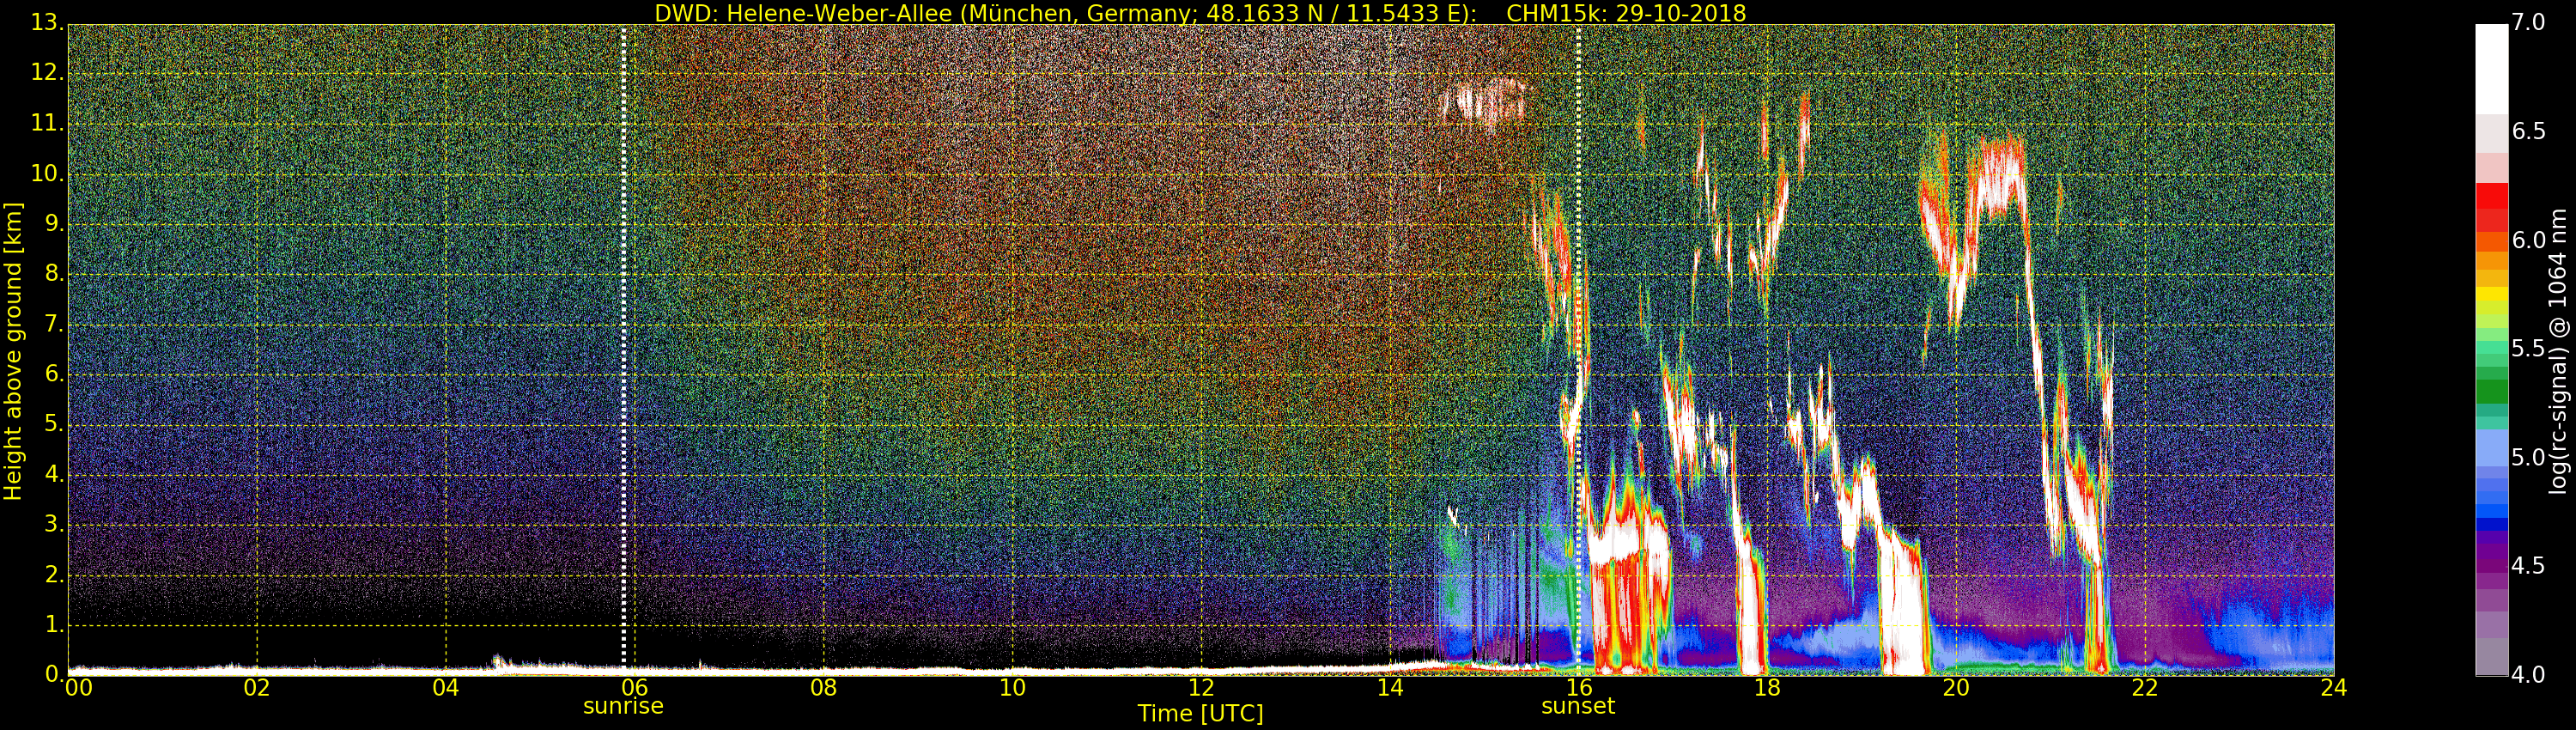Click time axis tick '14'
Screen dimensions: 2576x730
click(x=1390, y=688)
